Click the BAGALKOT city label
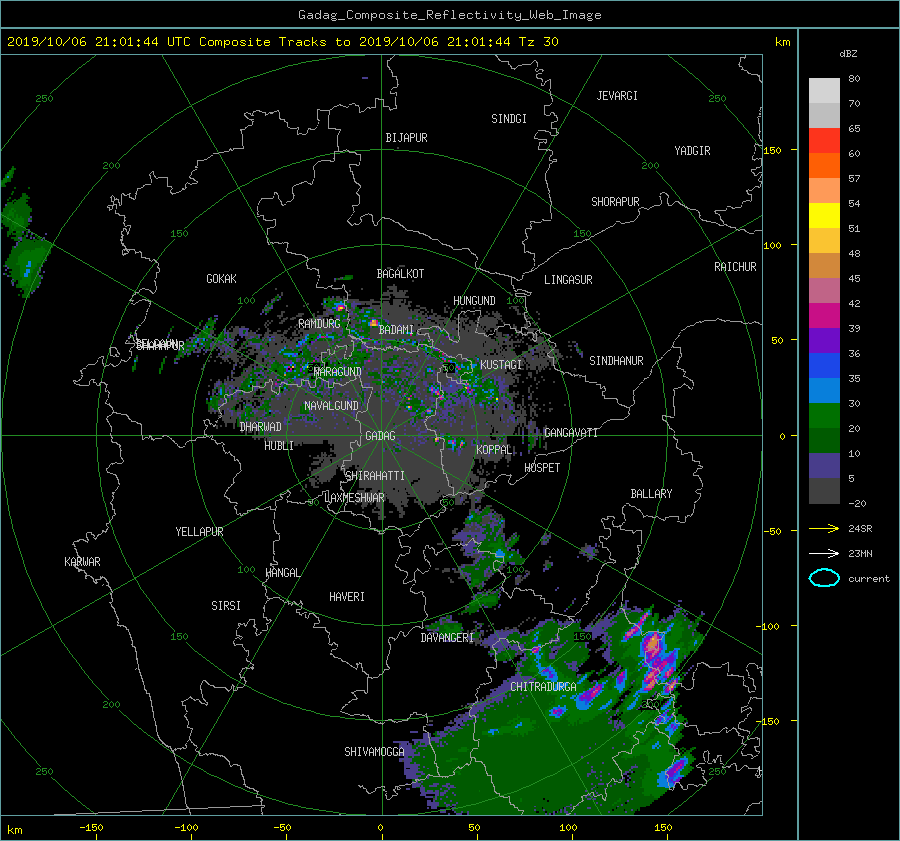 click(400, 274)
